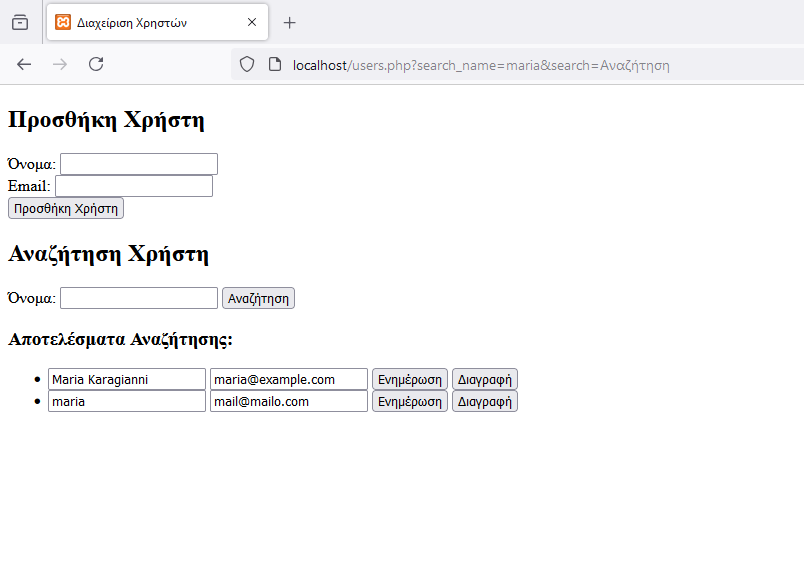Click the search Όνομα input field
This screenshot has width=804, height=581.
point(139,298)
